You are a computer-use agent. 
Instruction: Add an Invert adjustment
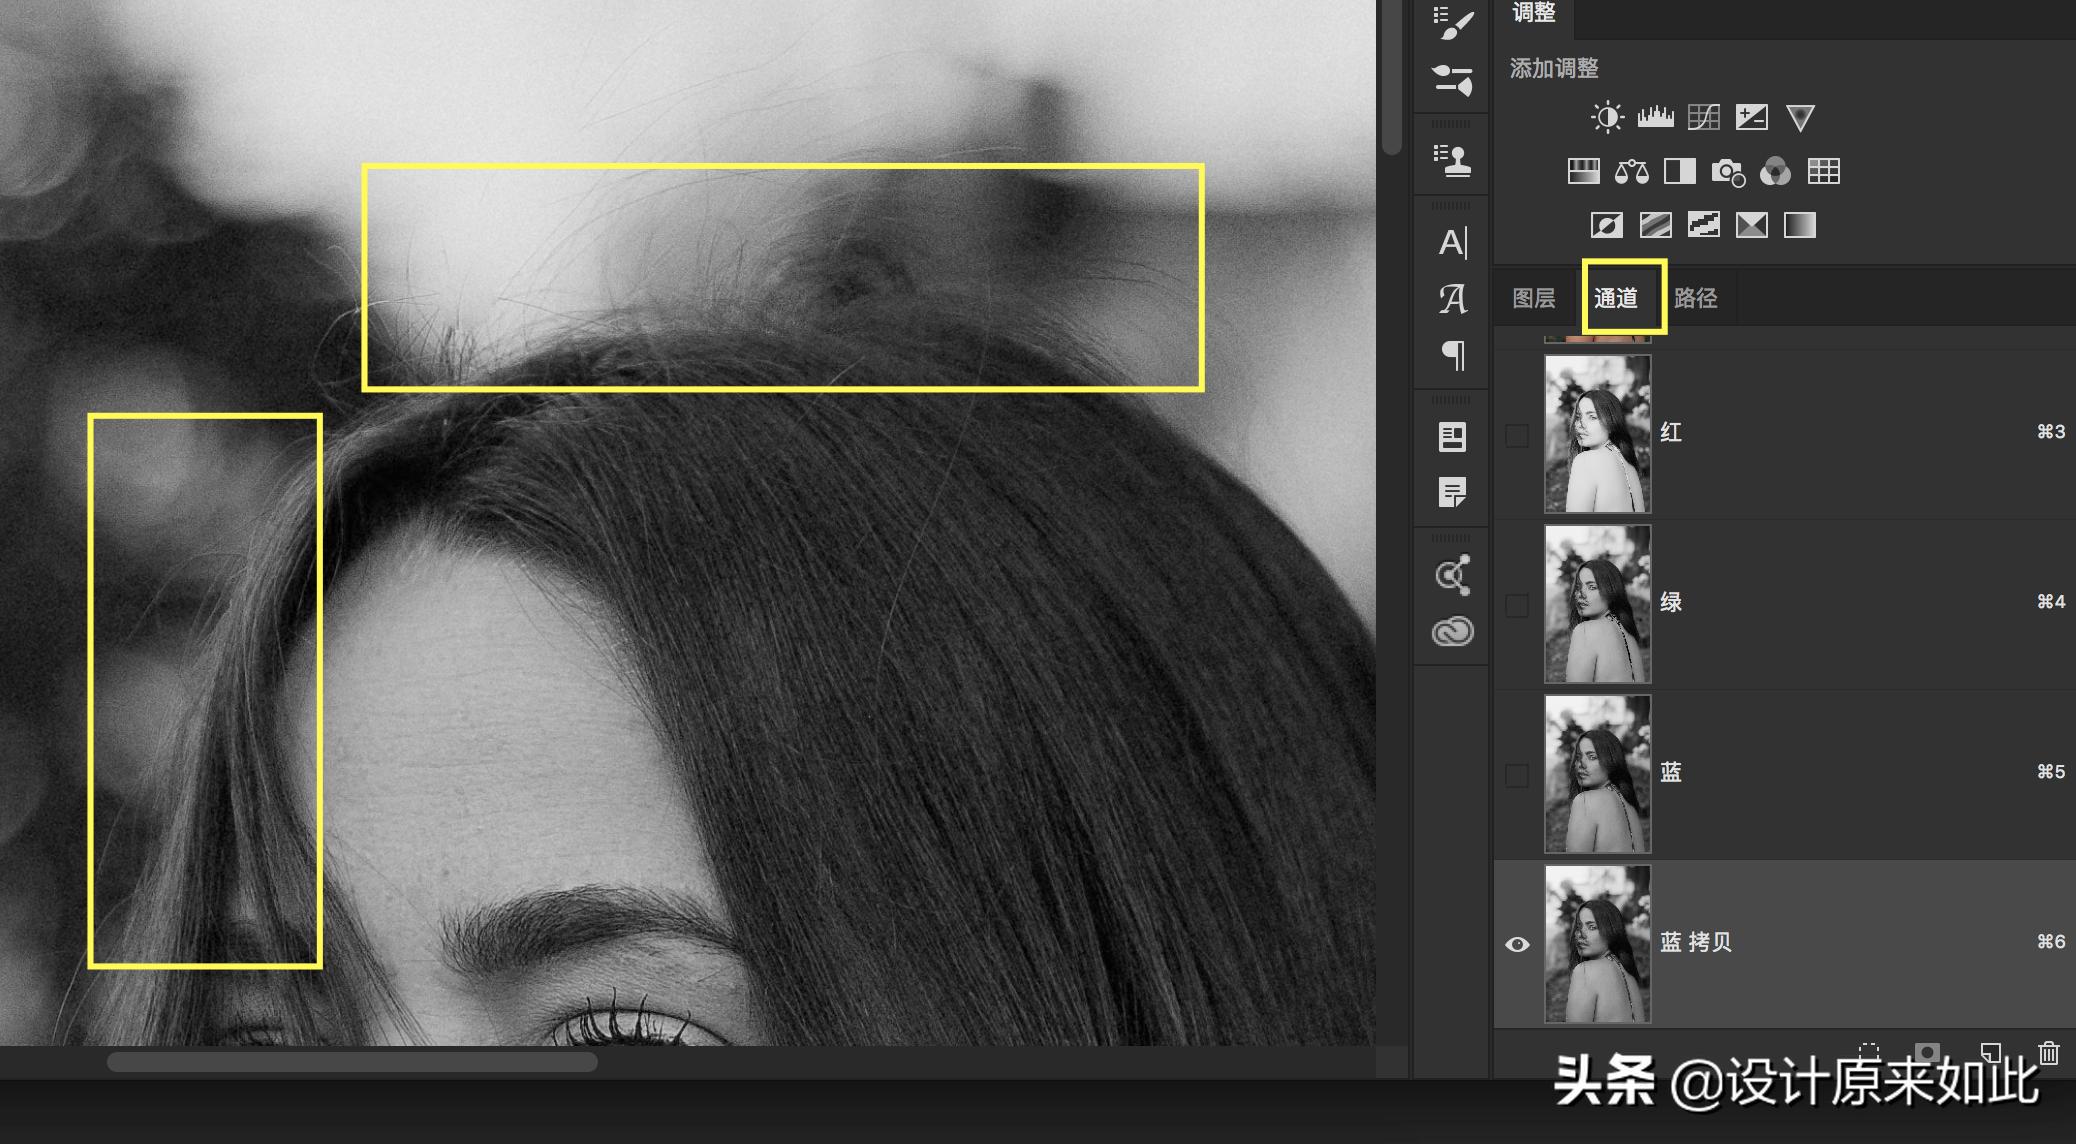(1607, 226)
